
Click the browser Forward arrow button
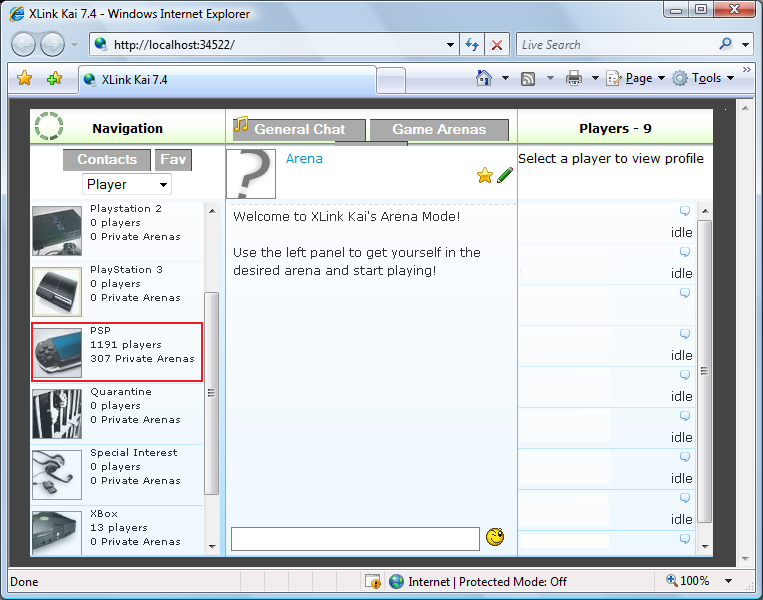[x=52, y=45]
